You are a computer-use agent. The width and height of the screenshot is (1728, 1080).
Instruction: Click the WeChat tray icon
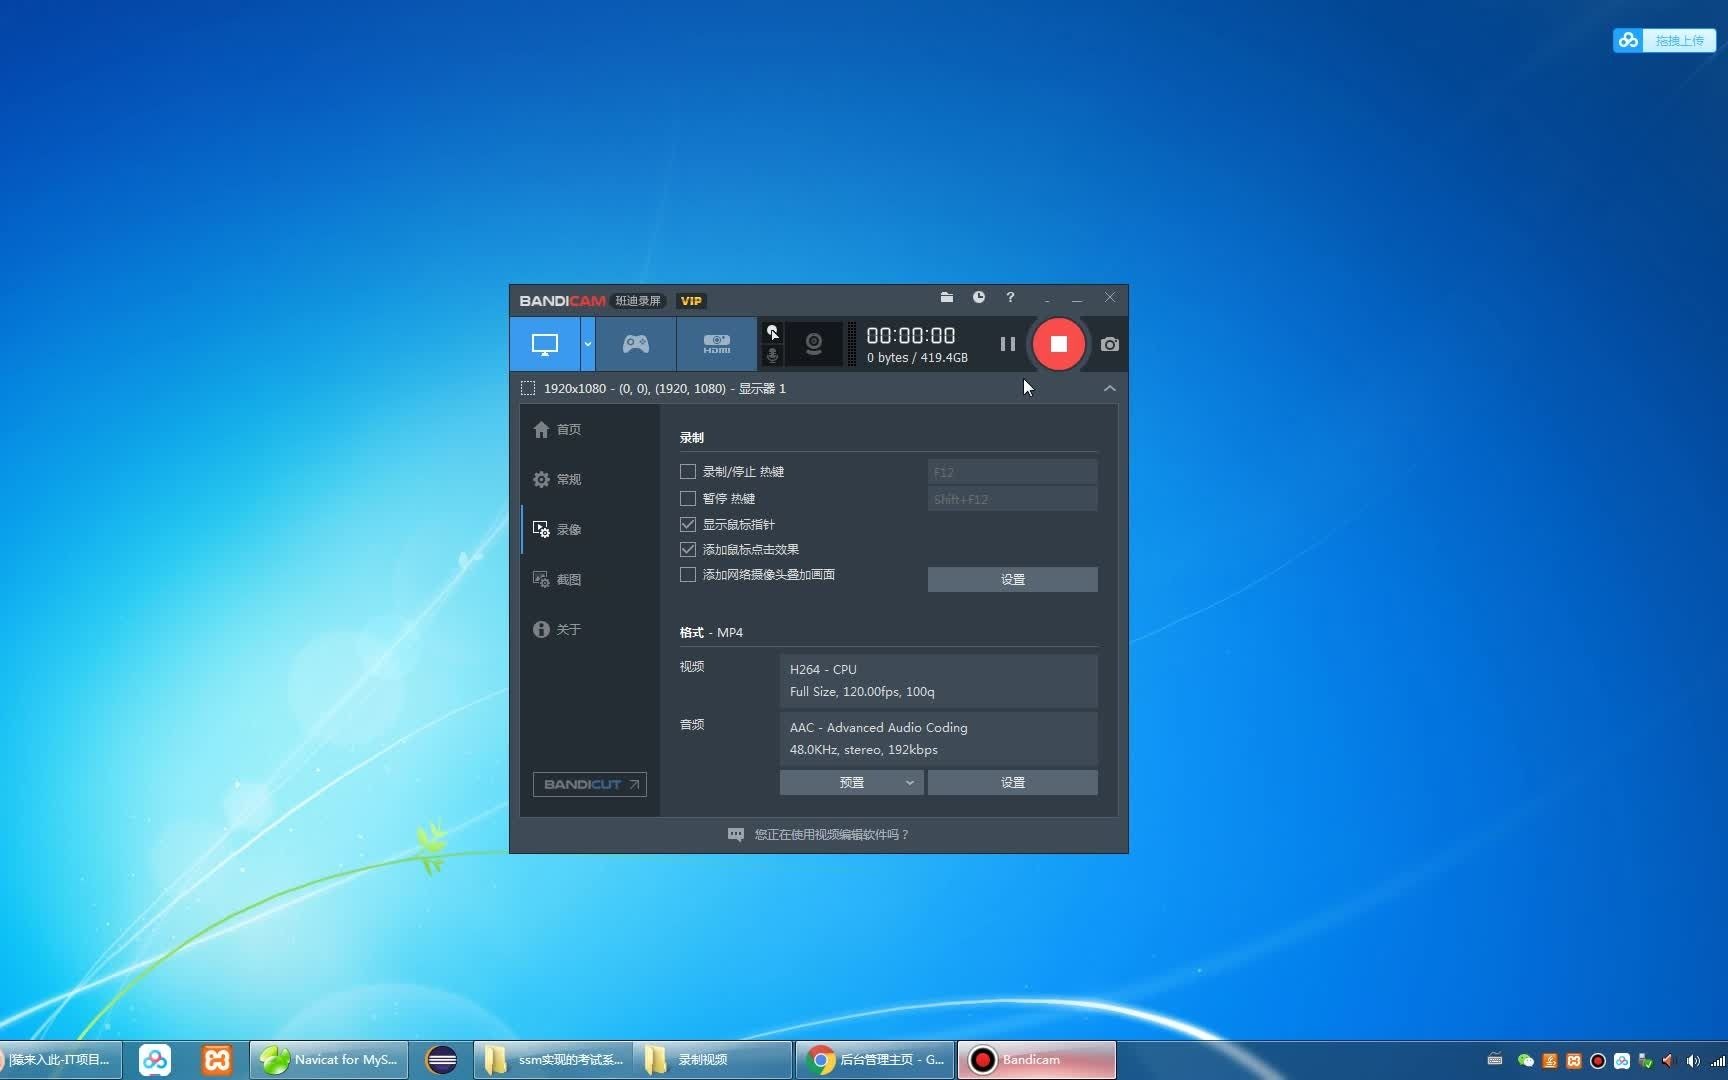[x=1525, y=1061]
